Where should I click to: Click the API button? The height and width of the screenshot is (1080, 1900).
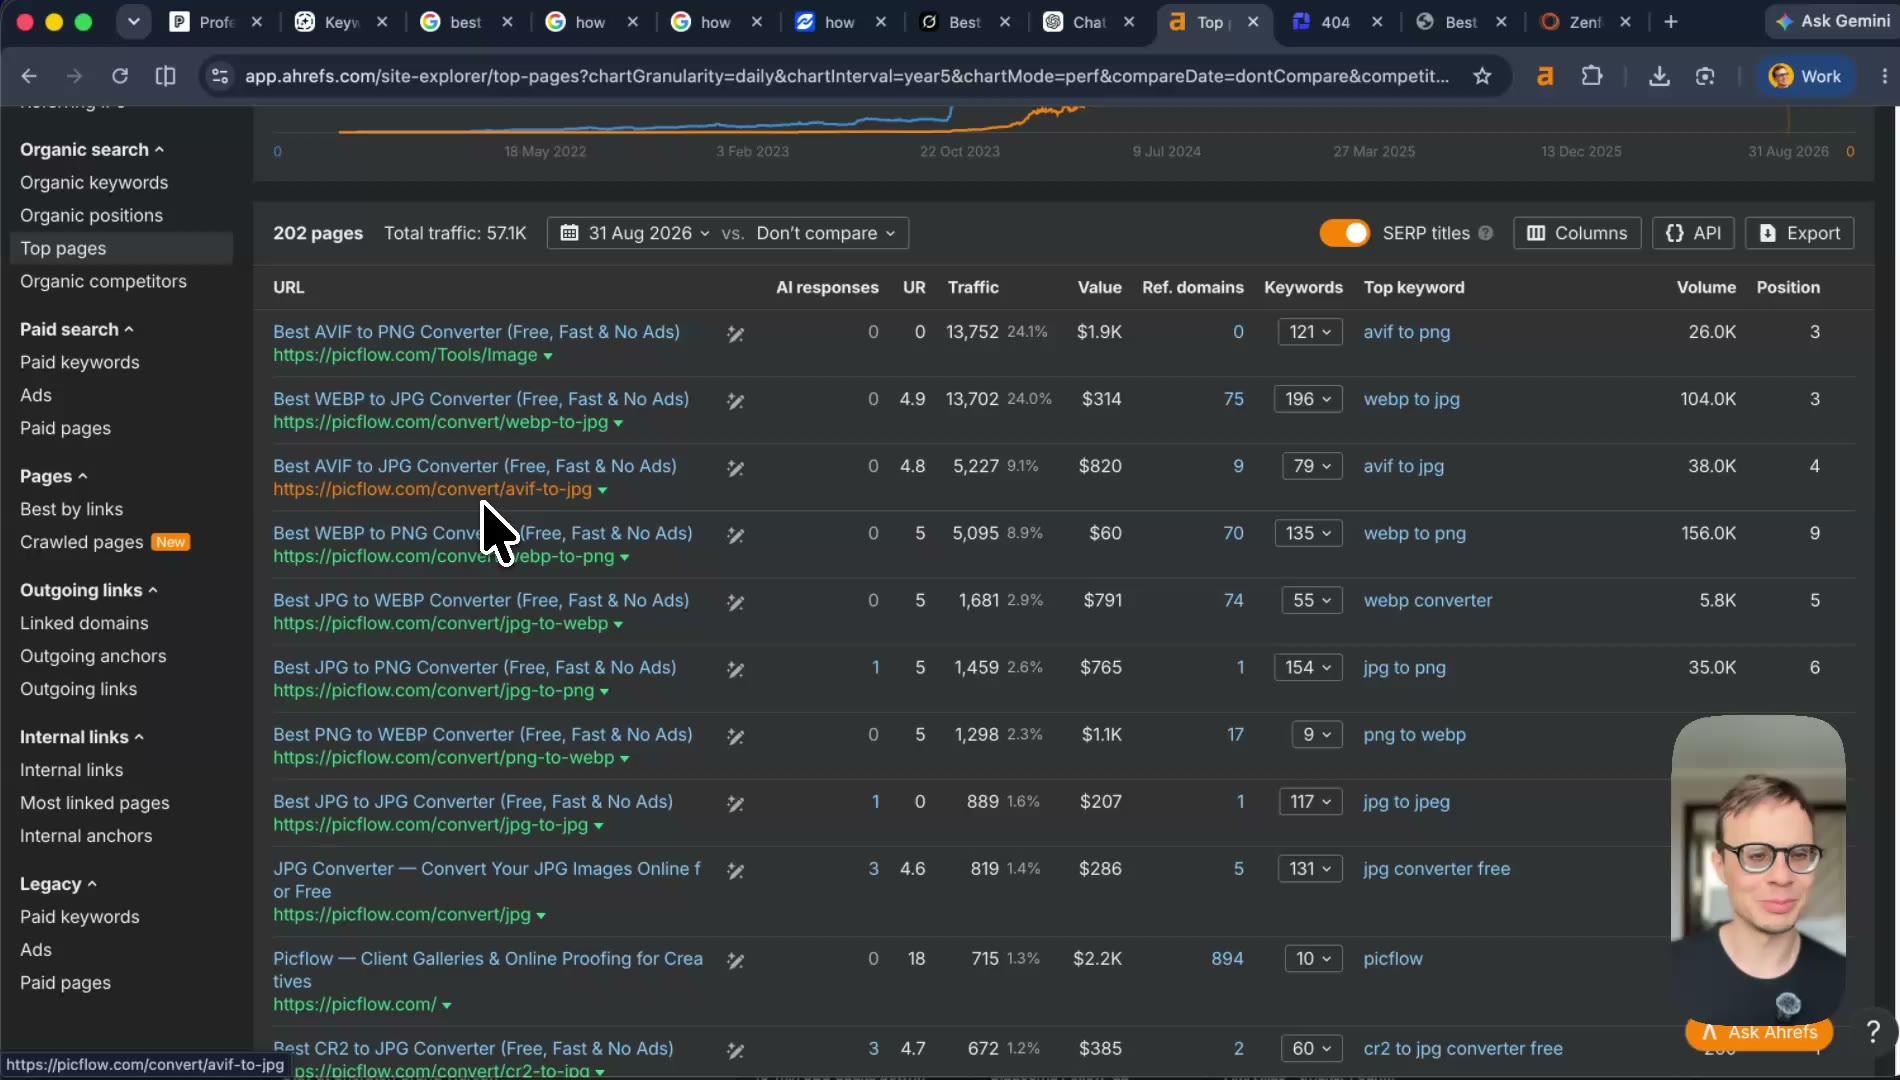[1694, 233]
